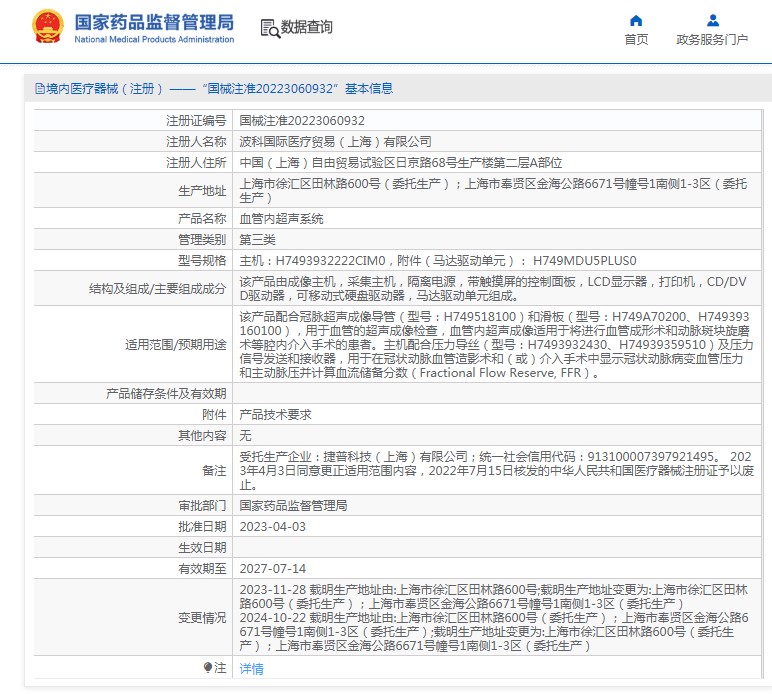772x694 pixels.
Task: Click the 数据查询 magnifier icon
Action: [269, 28]
